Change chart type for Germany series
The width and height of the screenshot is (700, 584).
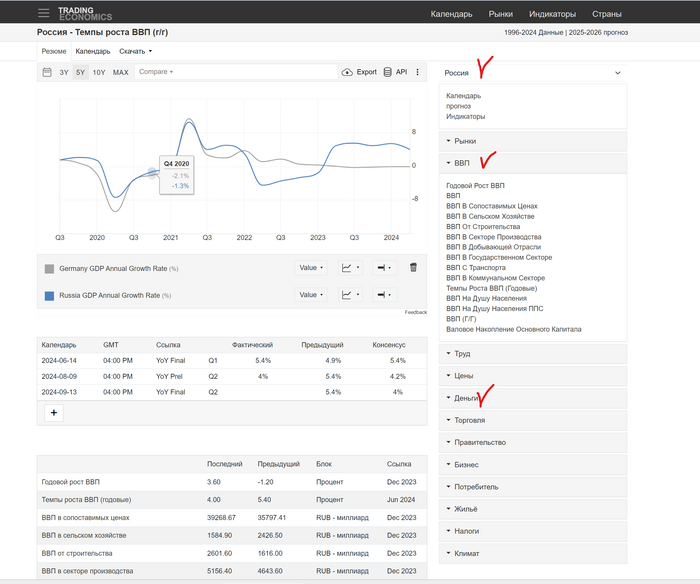(x=350, y=267)
